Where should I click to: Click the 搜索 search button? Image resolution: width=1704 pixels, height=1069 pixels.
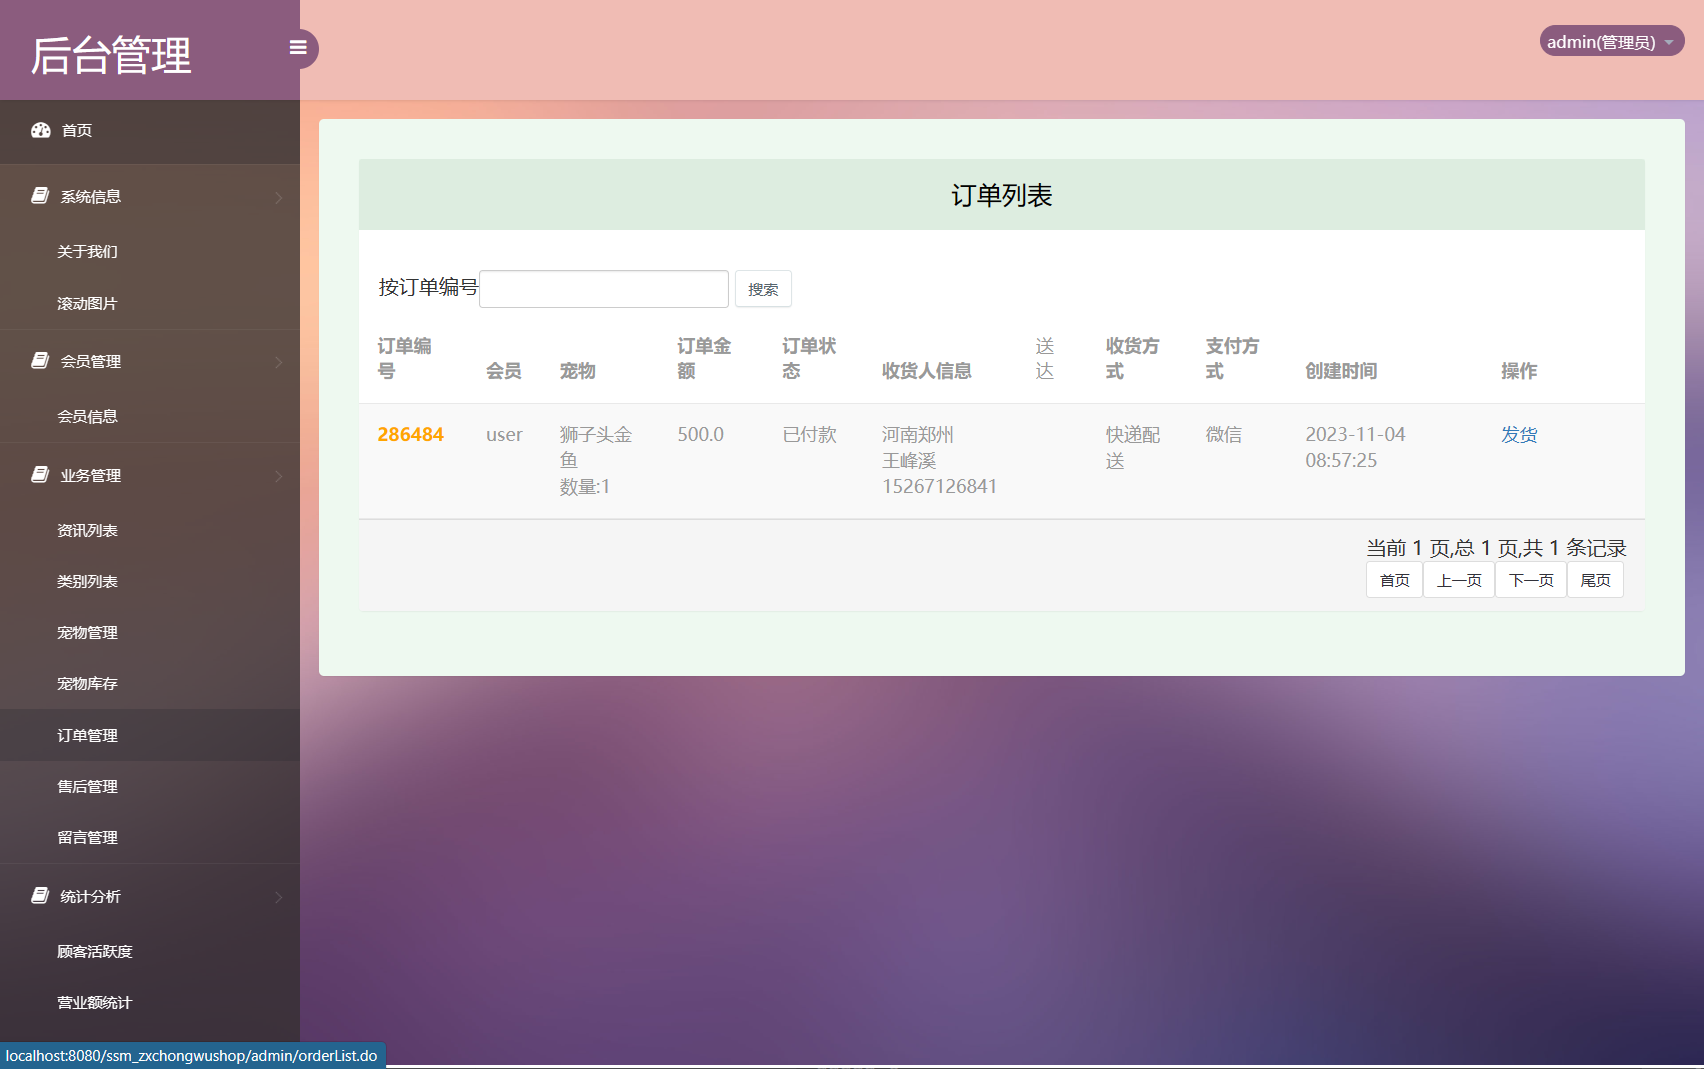pos(762,288)
